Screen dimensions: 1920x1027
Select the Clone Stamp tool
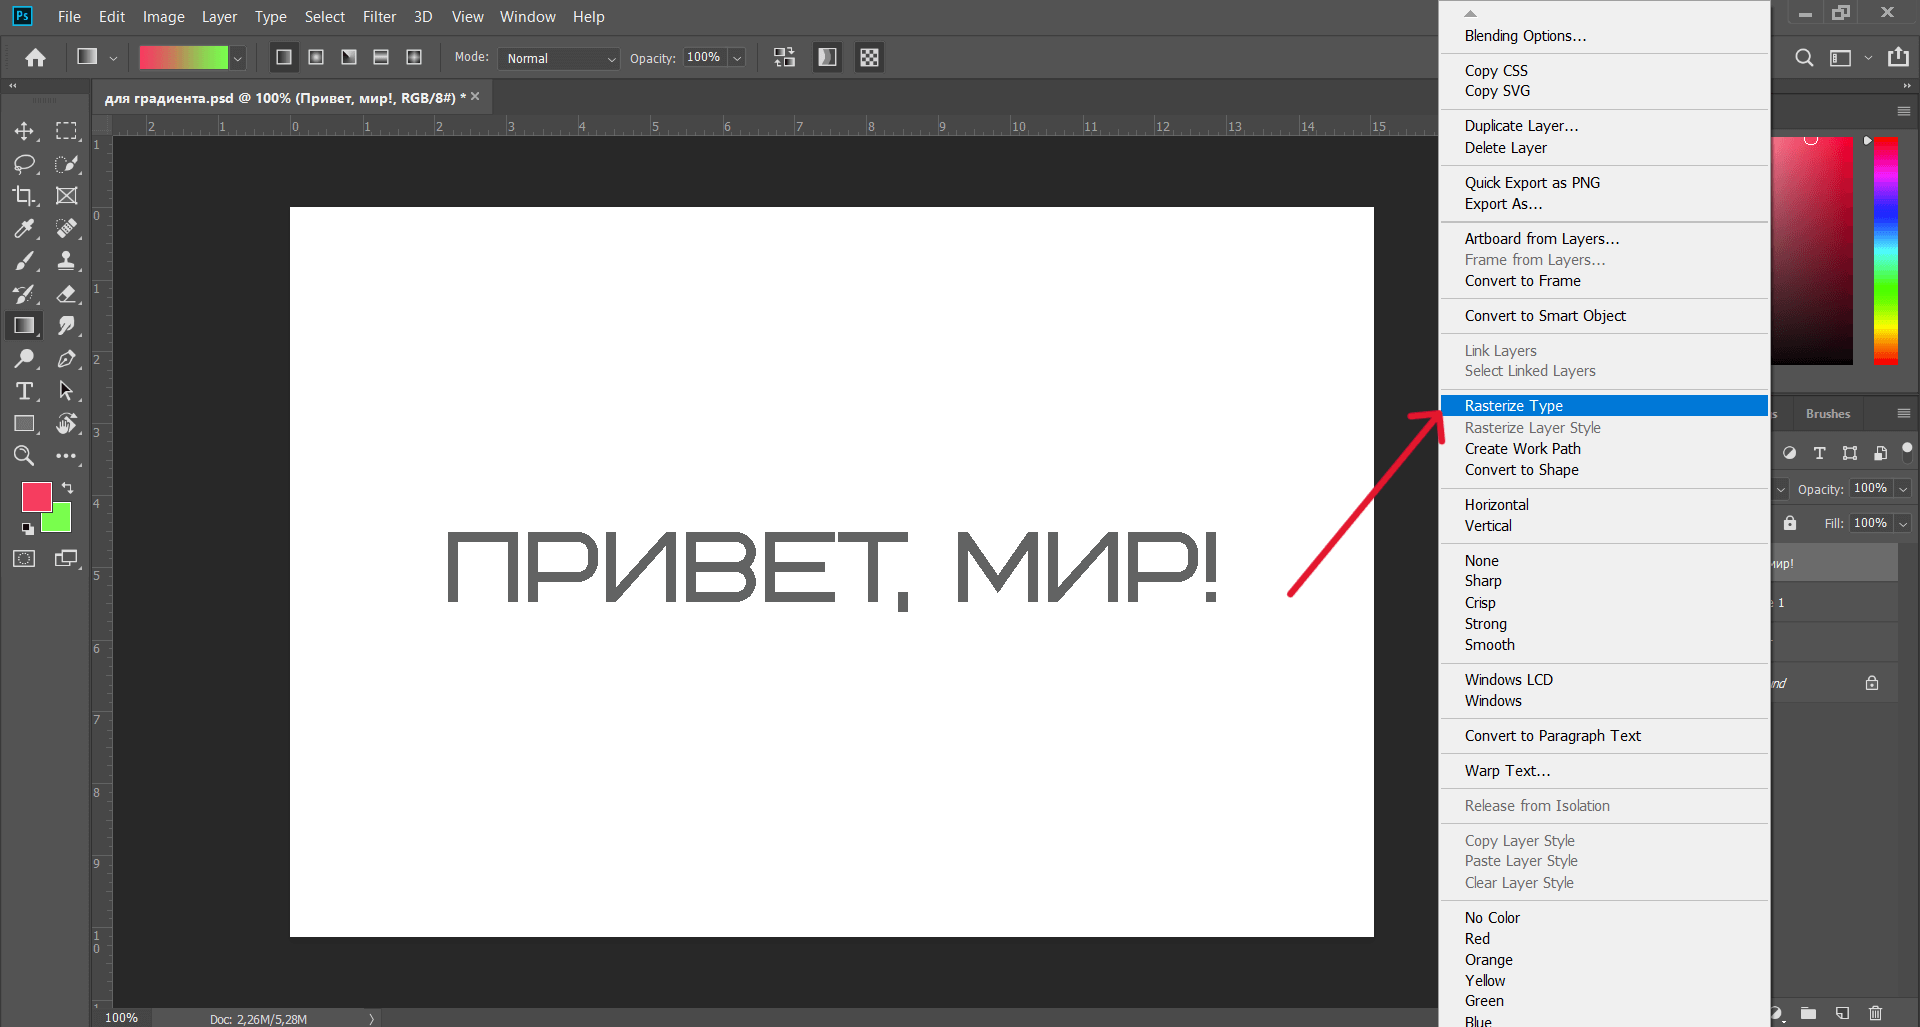coord(67,261)
